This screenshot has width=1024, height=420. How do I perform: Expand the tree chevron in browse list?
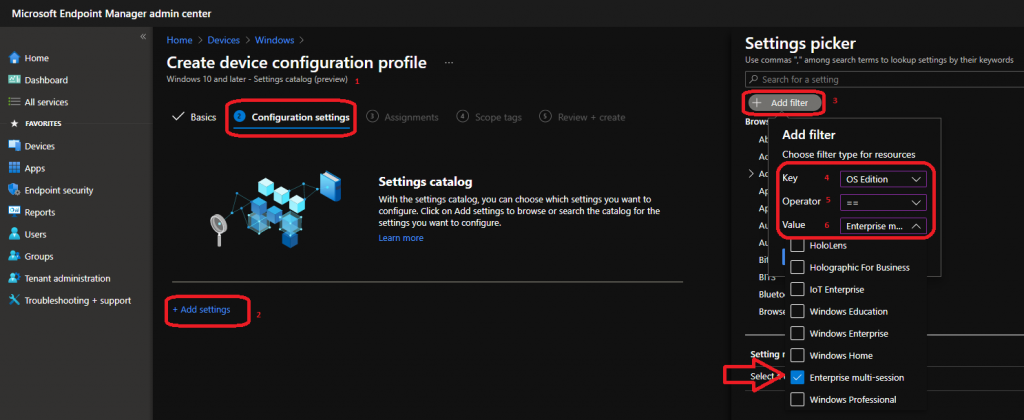coord(750,174)
